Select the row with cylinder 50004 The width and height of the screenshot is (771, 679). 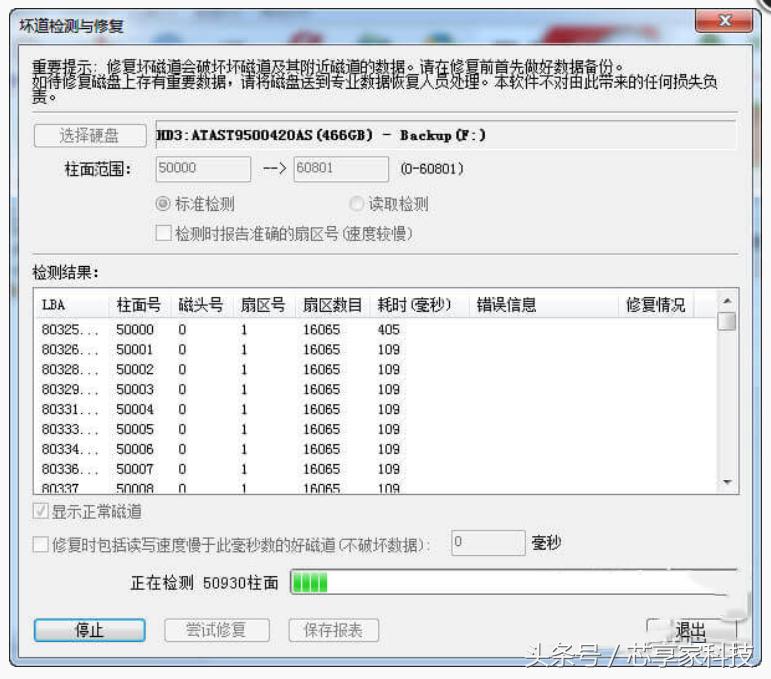pyautogui.click(x=376, y=409)
